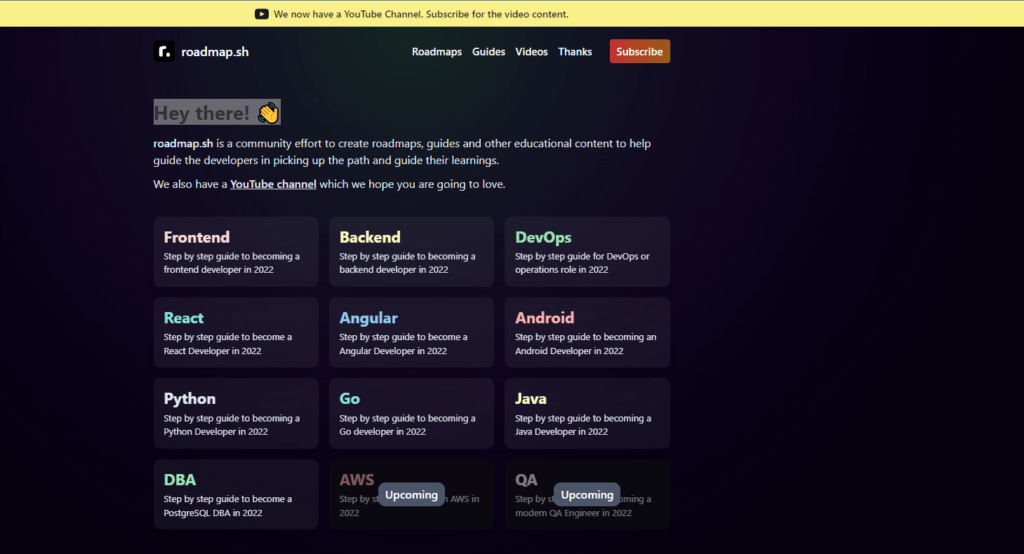The image size is (1024, 554).
Task: Click the YouTube channel announcement banner text
Action: (x=422, y=14)
